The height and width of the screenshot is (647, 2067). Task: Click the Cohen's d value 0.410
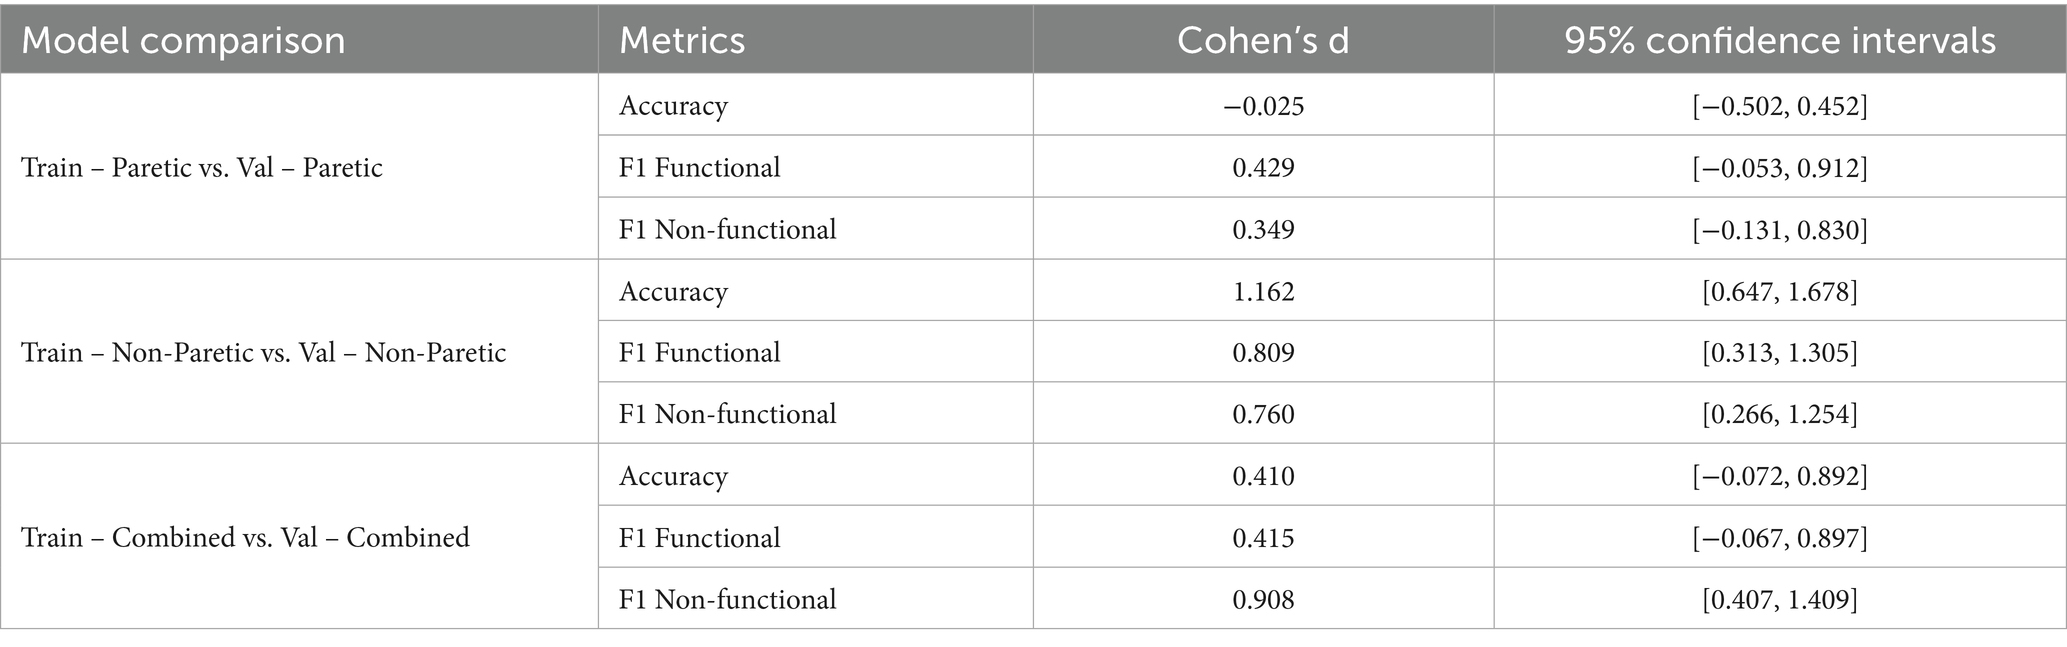[1263, 476]
